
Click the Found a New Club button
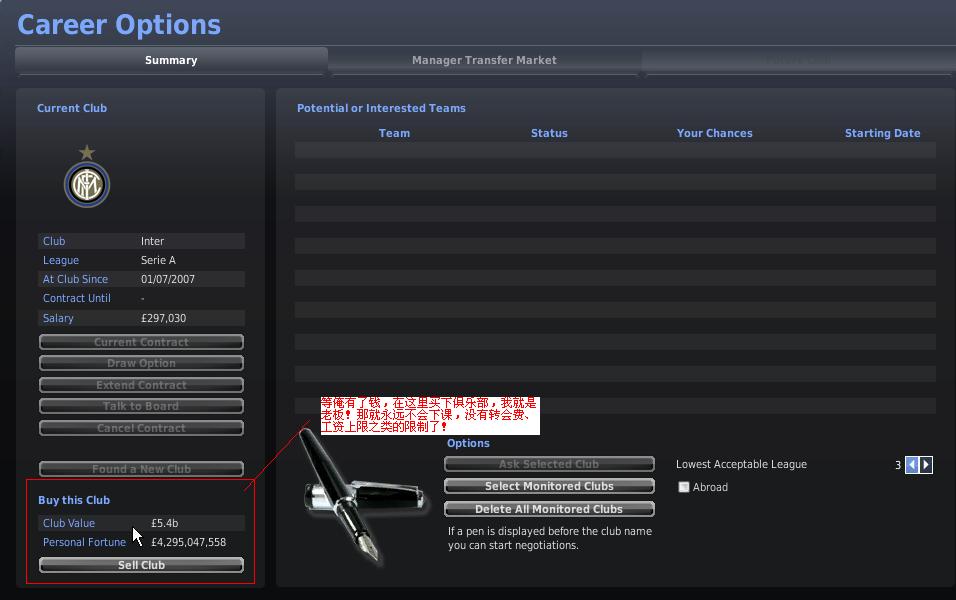[141, 469]
